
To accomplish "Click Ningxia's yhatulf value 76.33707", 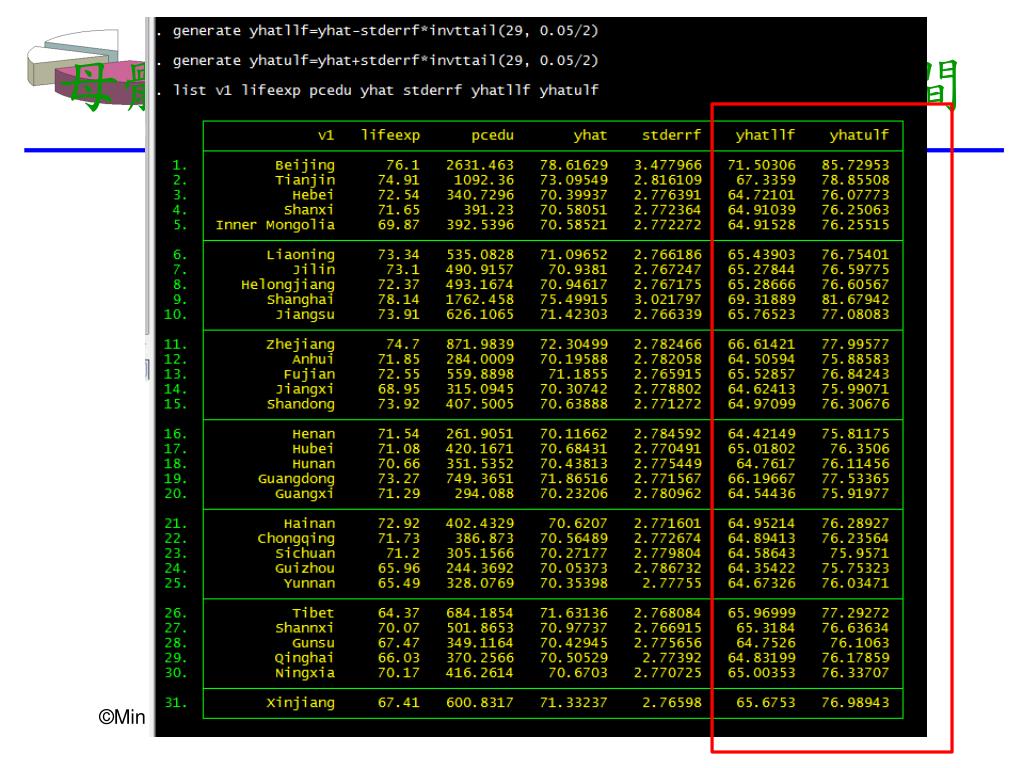I will pyautogui.click(x=855, y=673).
